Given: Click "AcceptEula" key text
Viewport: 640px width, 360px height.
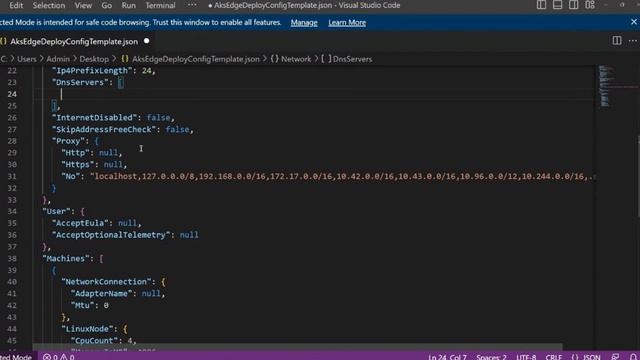Looking at the screenshot, I should (x=80, y=223).
